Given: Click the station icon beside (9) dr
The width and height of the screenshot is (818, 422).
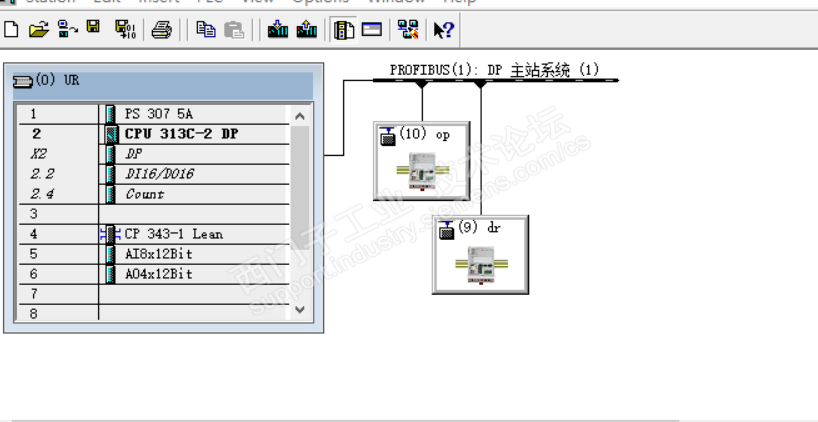Looking at the screenshot, I should click(447, 230).
